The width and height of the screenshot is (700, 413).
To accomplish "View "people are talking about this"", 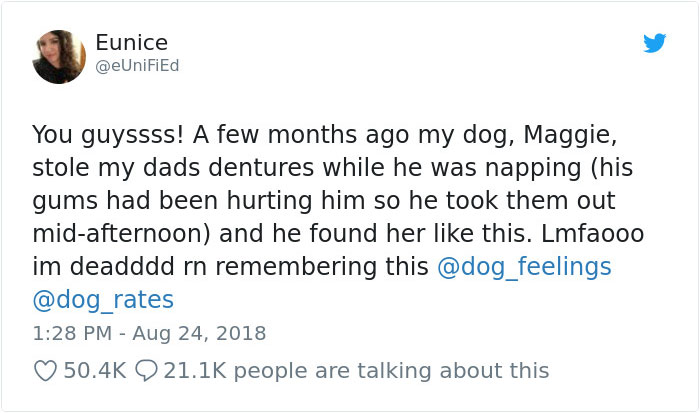I will pos(393,371).
